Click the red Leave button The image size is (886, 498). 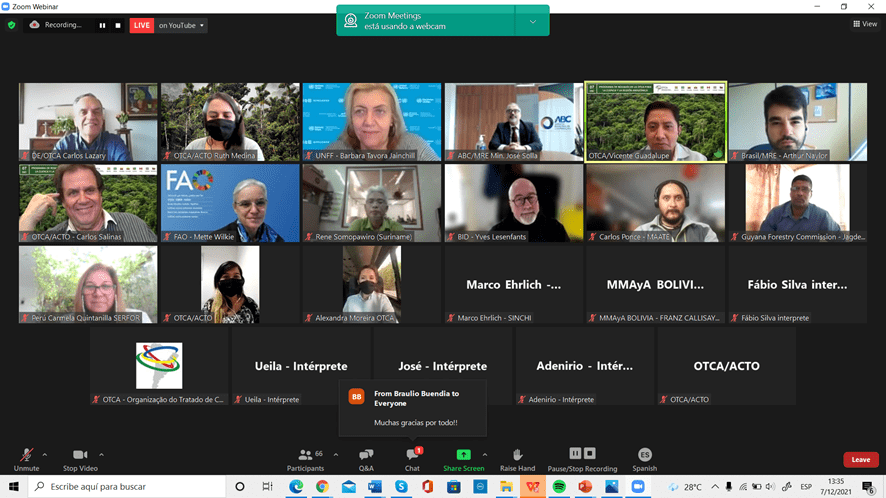pyautogui.click(x=861, y=459)
